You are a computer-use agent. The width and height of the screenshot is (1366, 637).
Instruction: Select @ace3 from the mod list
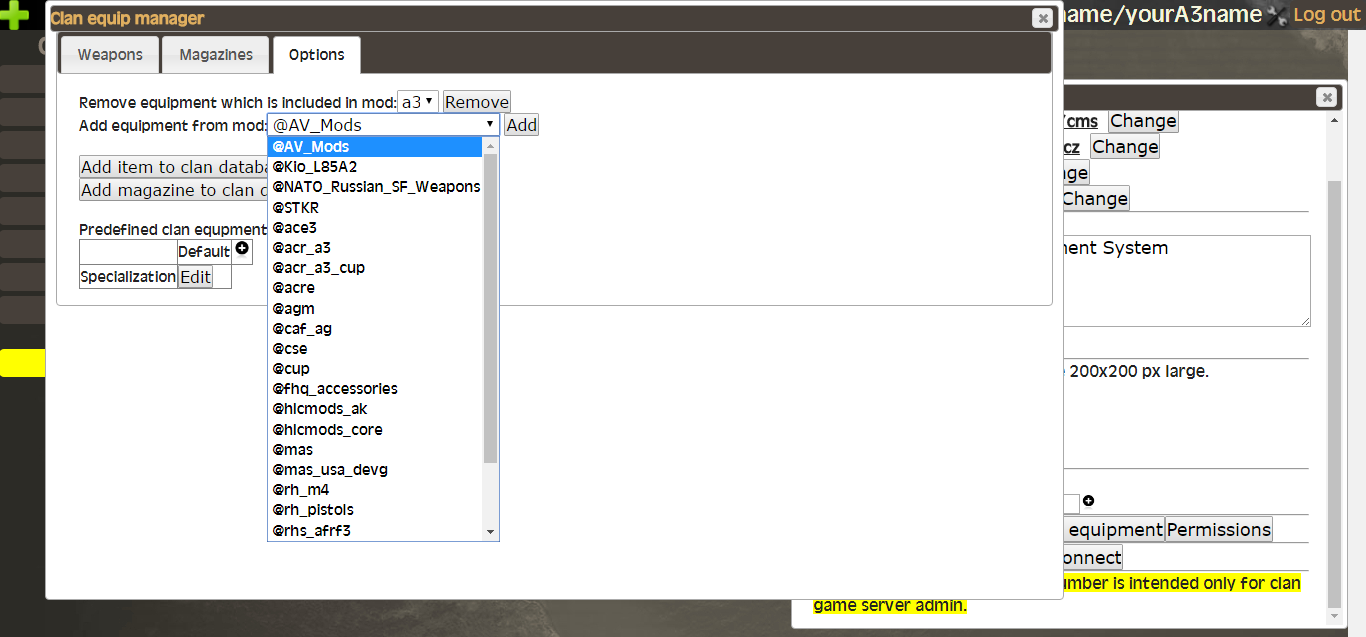294,228
